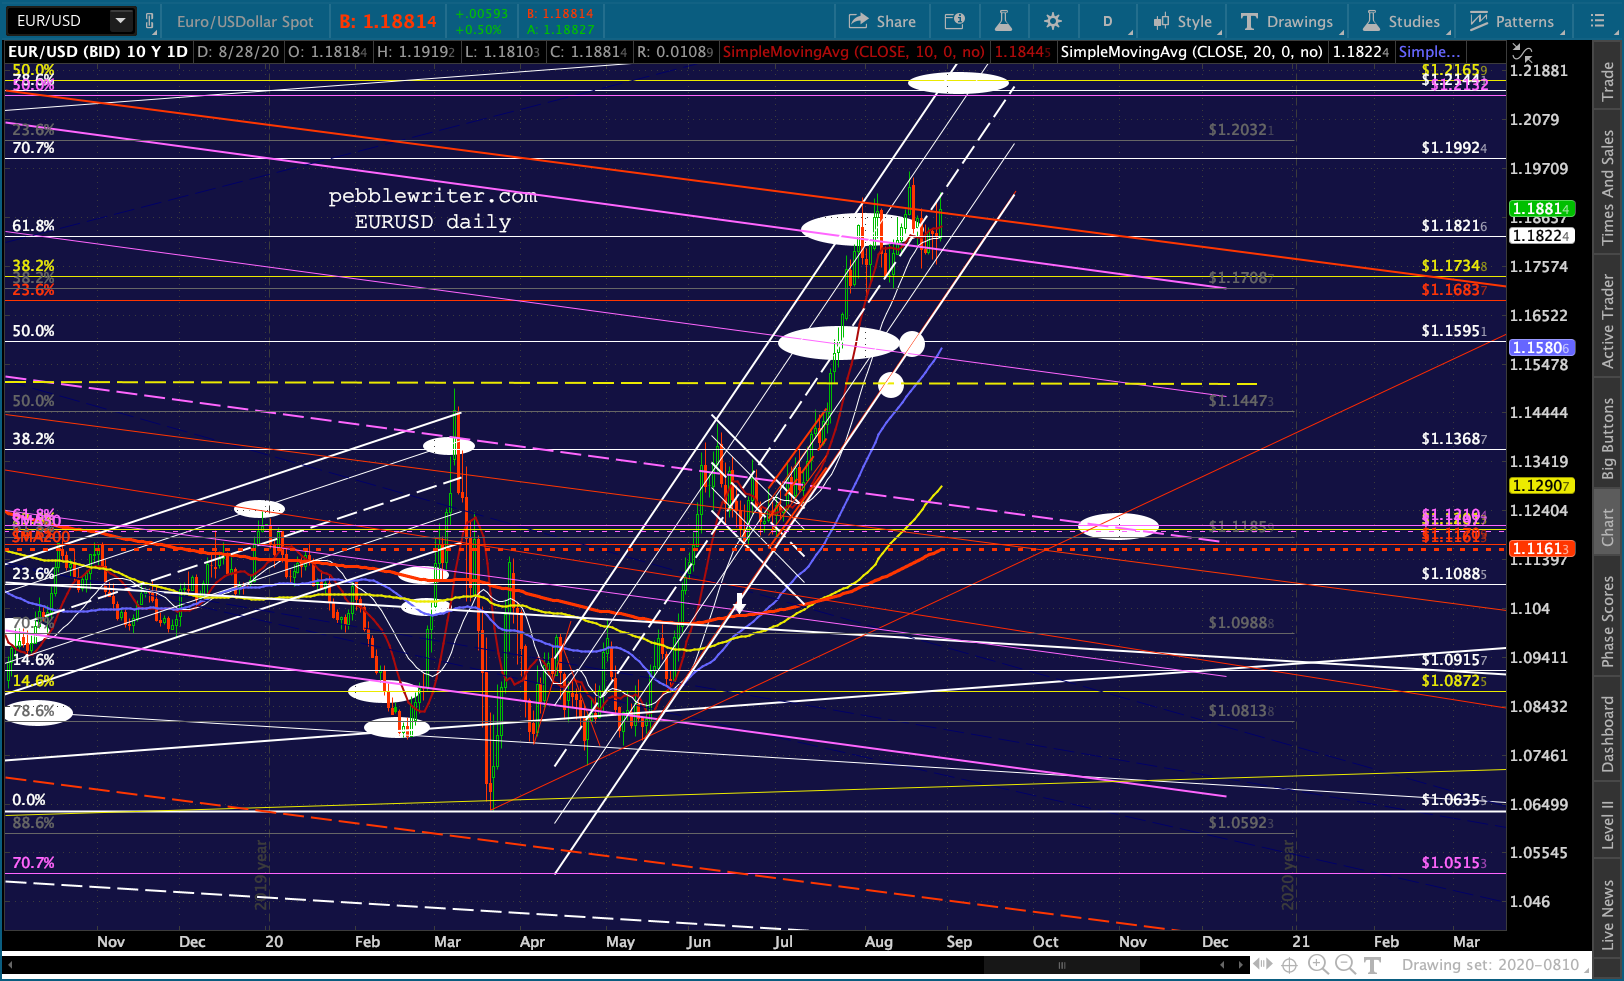Click the Sep label on the time axis
This screenshot has width=1624, height=981.
(959, 942)
